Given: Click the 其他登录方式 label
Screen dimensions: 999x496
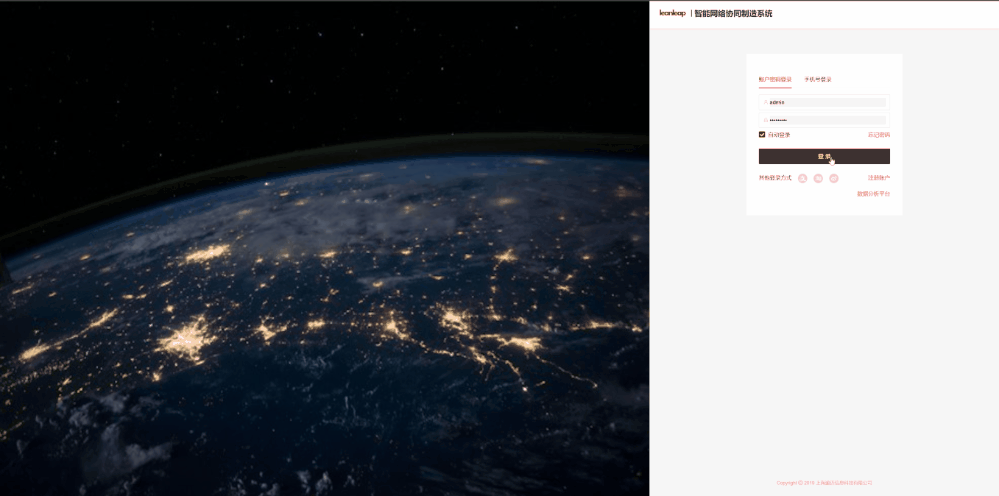Looking at the screenshot, I should point(775,178).
